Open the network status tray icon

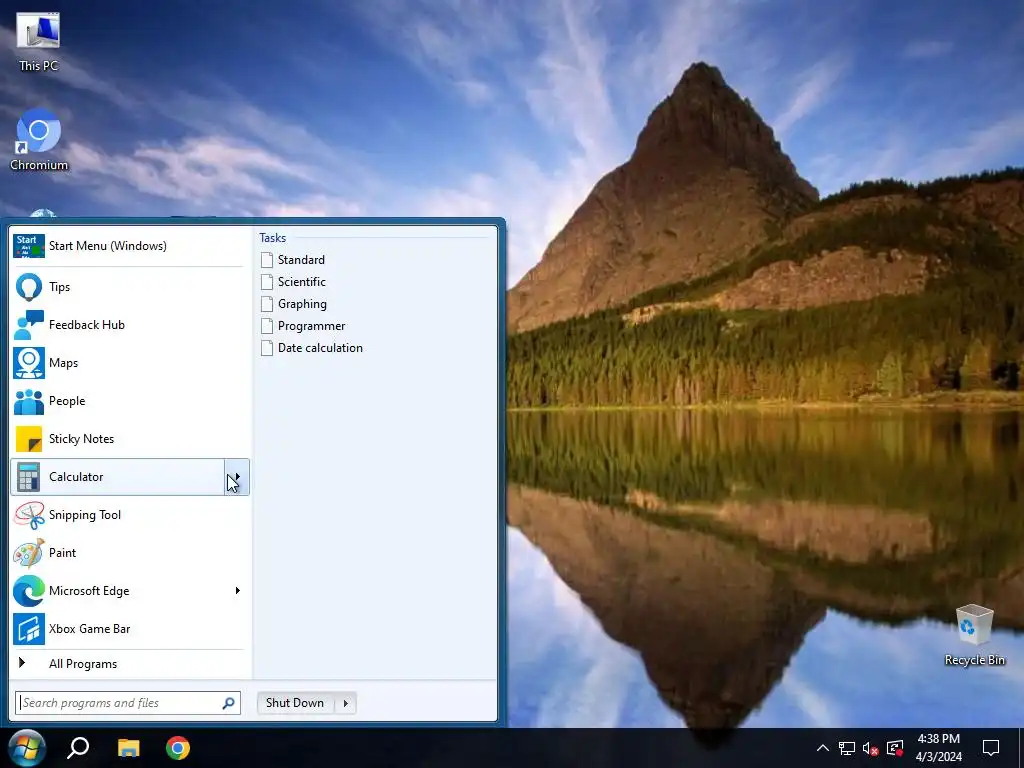pyautogui.click(x=847, y=748)
